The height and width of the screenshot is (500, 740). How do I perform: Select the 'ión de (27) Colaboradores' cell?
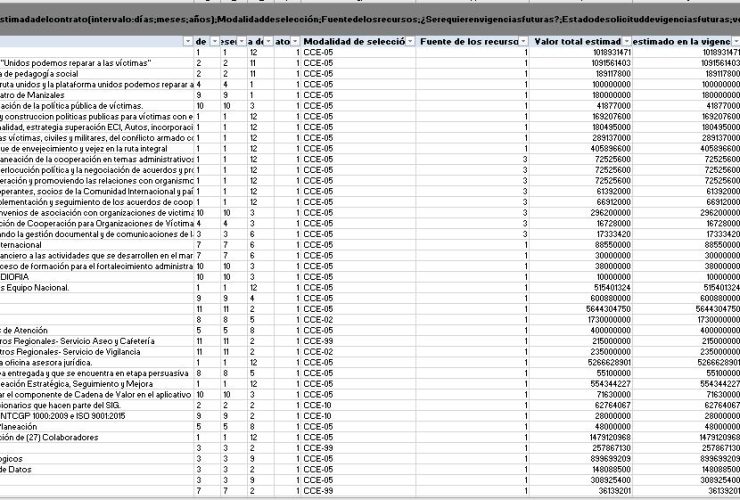[x=97, y=437]
